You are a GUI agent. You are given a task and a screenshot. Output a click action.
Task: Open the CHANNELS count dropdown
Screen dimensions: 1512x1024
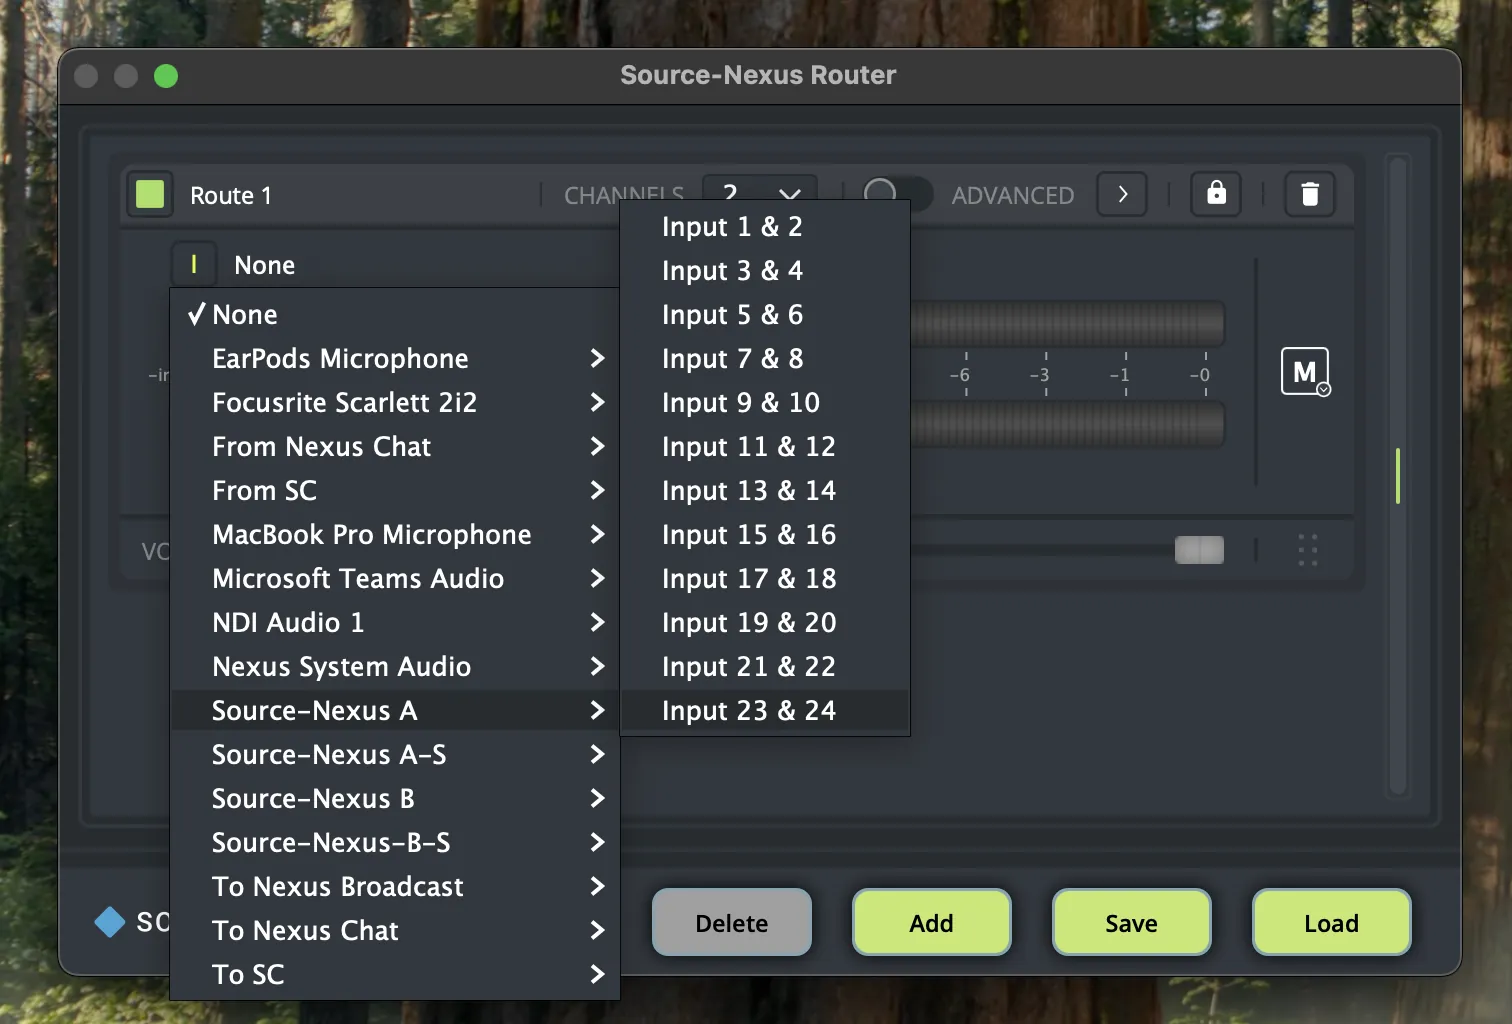(760, 190)
